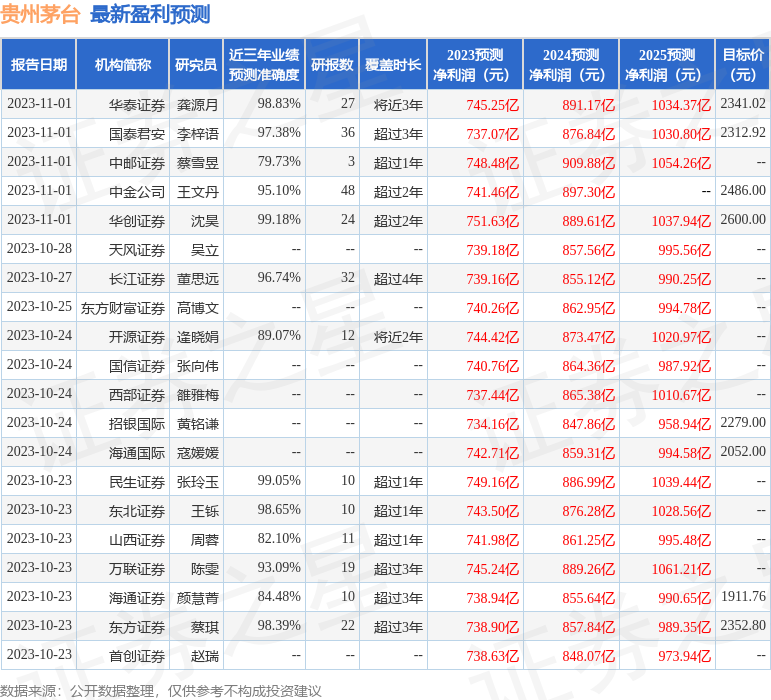Click the 79.73% accuracy value

pyautogui.click(x=279, y=162)
